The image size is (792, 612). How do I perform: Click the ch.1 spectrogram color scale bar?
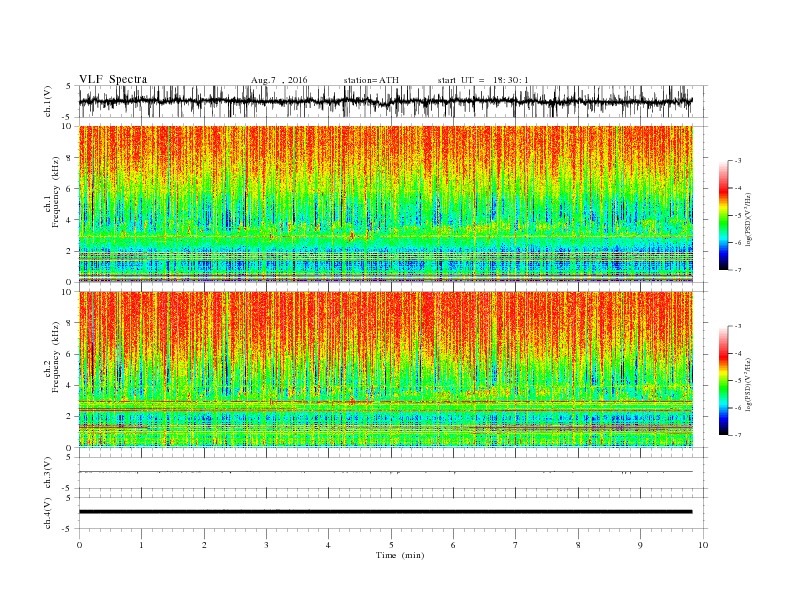pos(723,215)
